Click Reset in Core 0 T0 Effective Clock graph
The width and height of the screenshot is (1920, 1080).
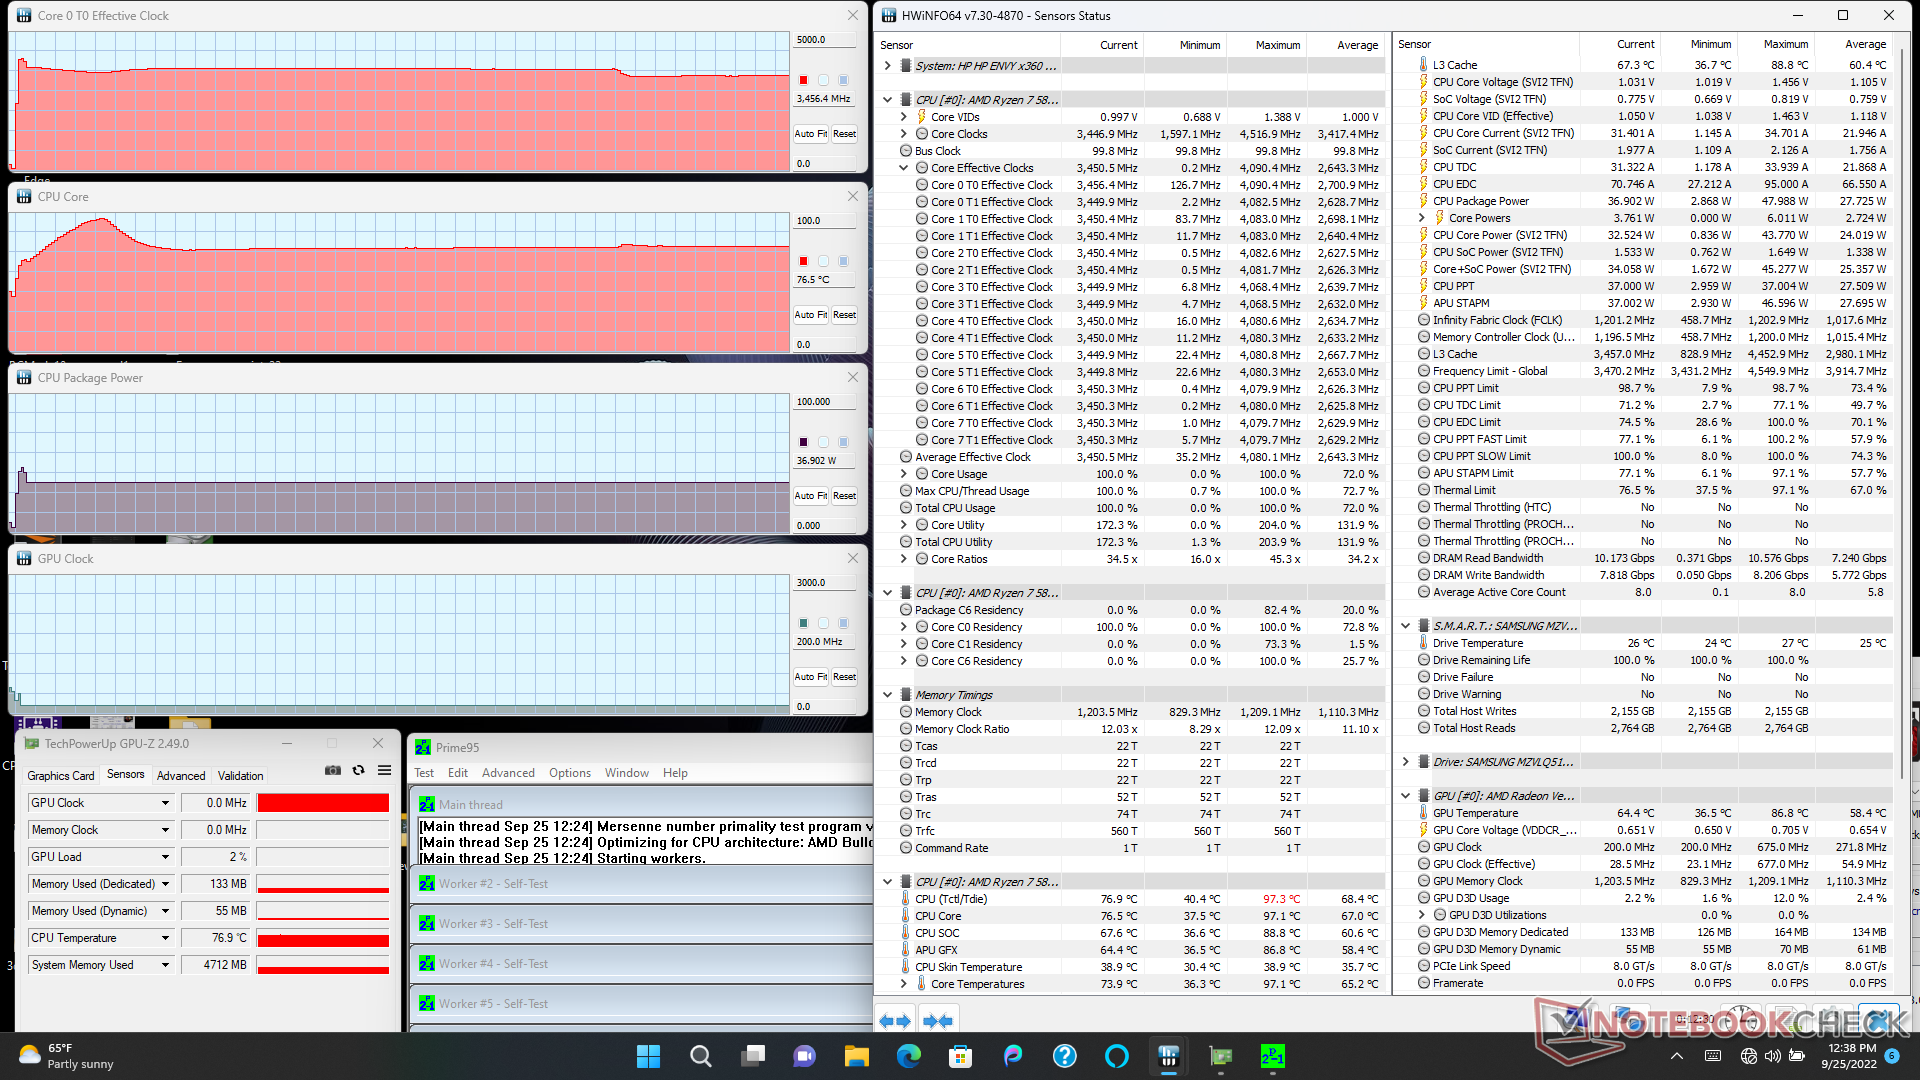pyautogui.click(x=845, y=134)
